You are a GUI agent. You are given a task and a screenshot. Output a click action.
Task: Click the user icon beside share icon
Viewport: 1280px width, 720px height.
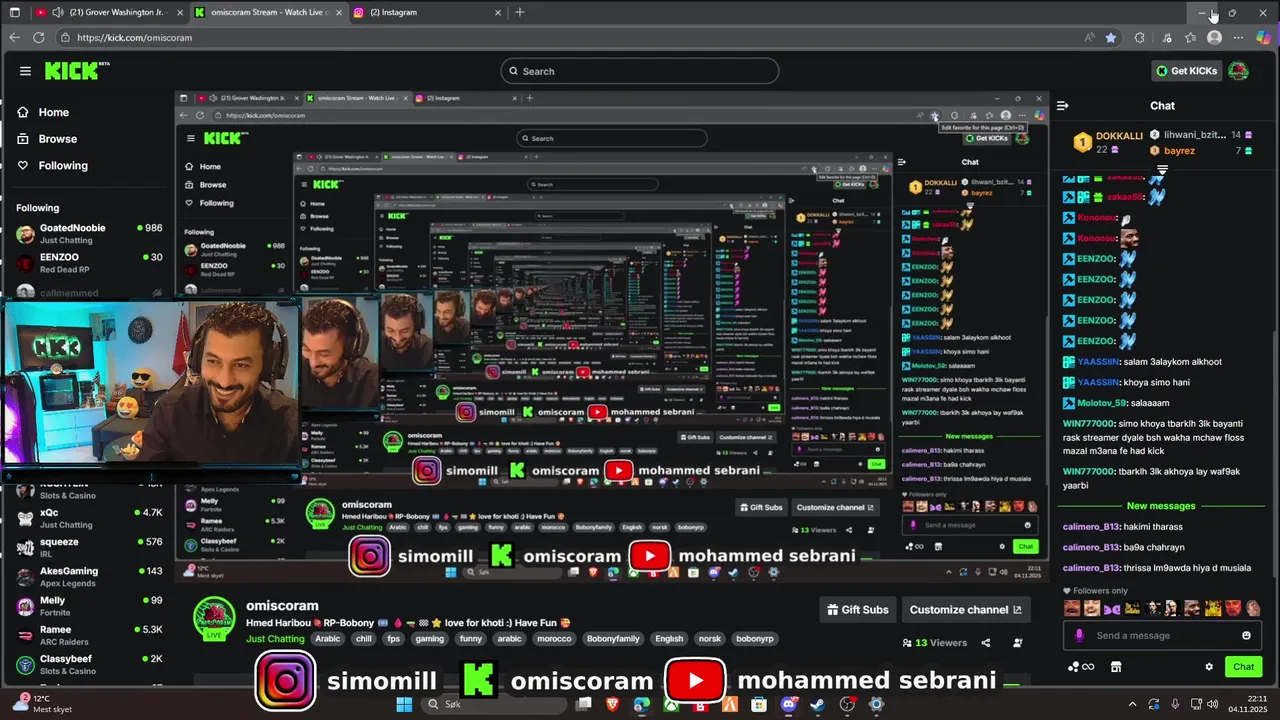pyautogui.click(x=1018, y=643)
